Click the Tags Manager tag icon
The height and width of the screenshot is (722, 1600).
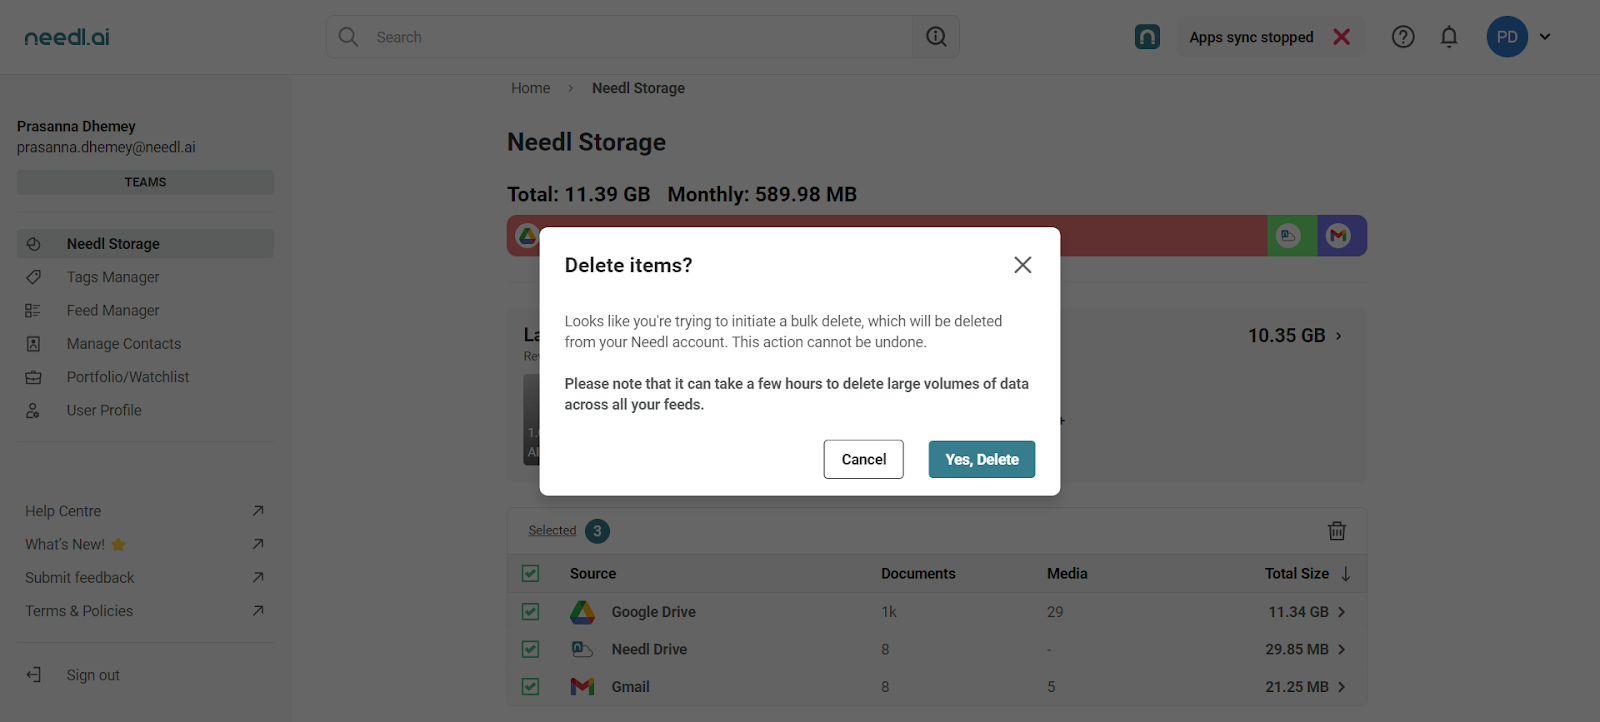pos(33,277)
